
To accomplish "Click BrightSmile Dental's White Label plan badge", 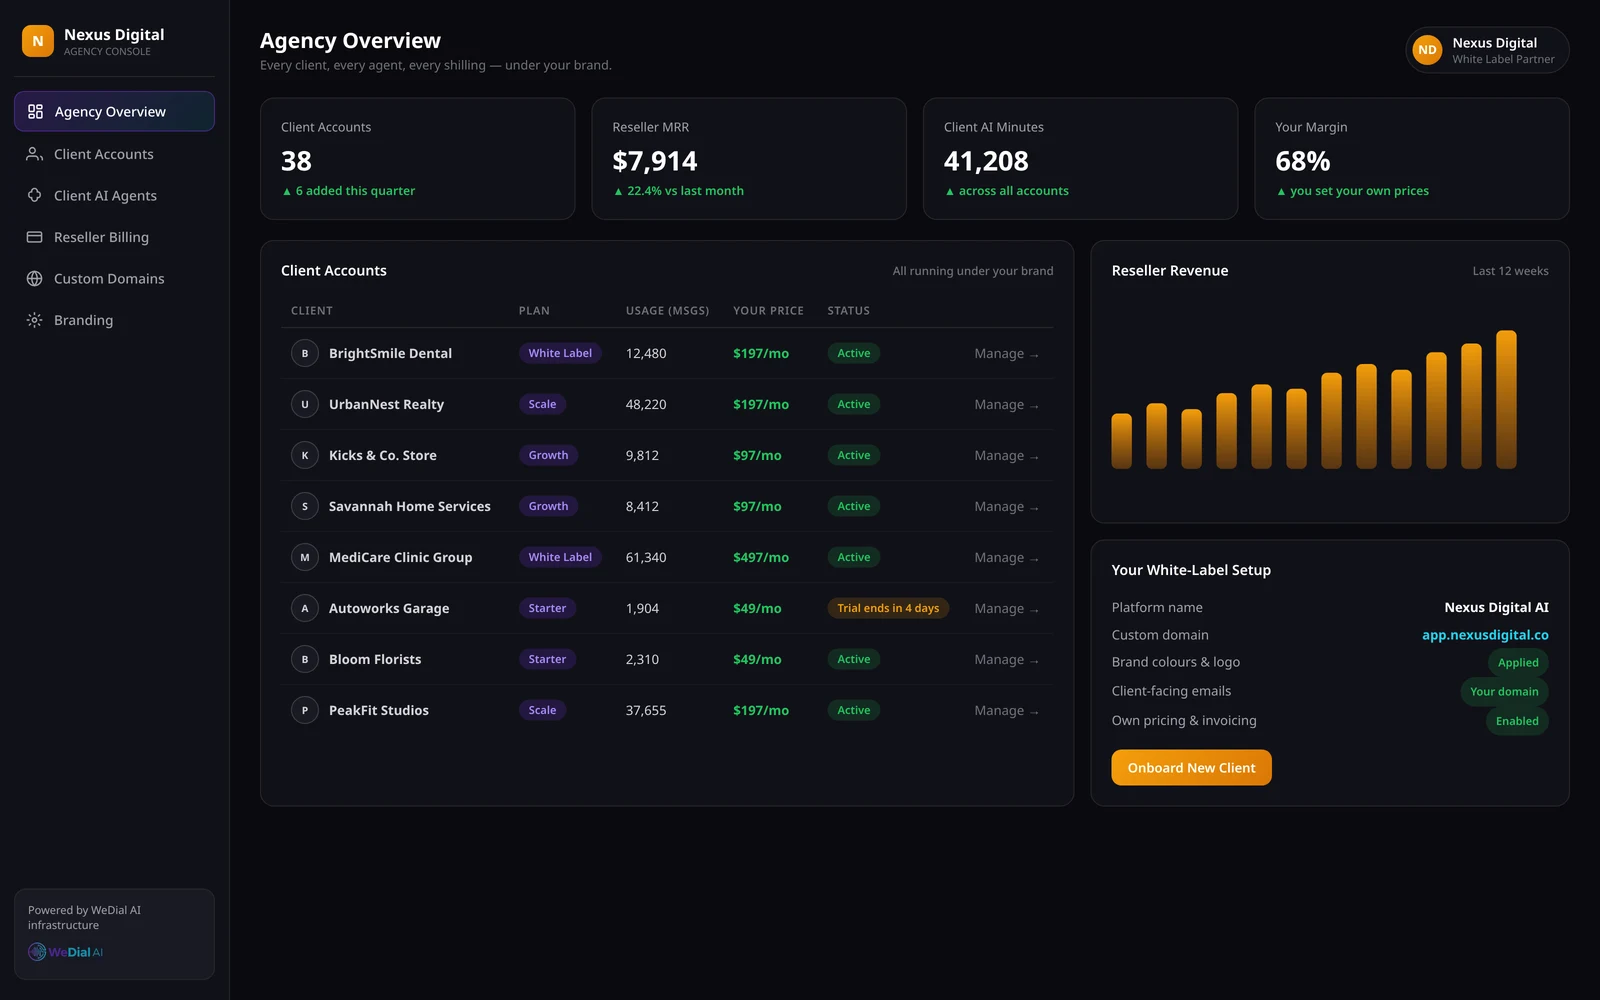I will (x=560, y=353).
